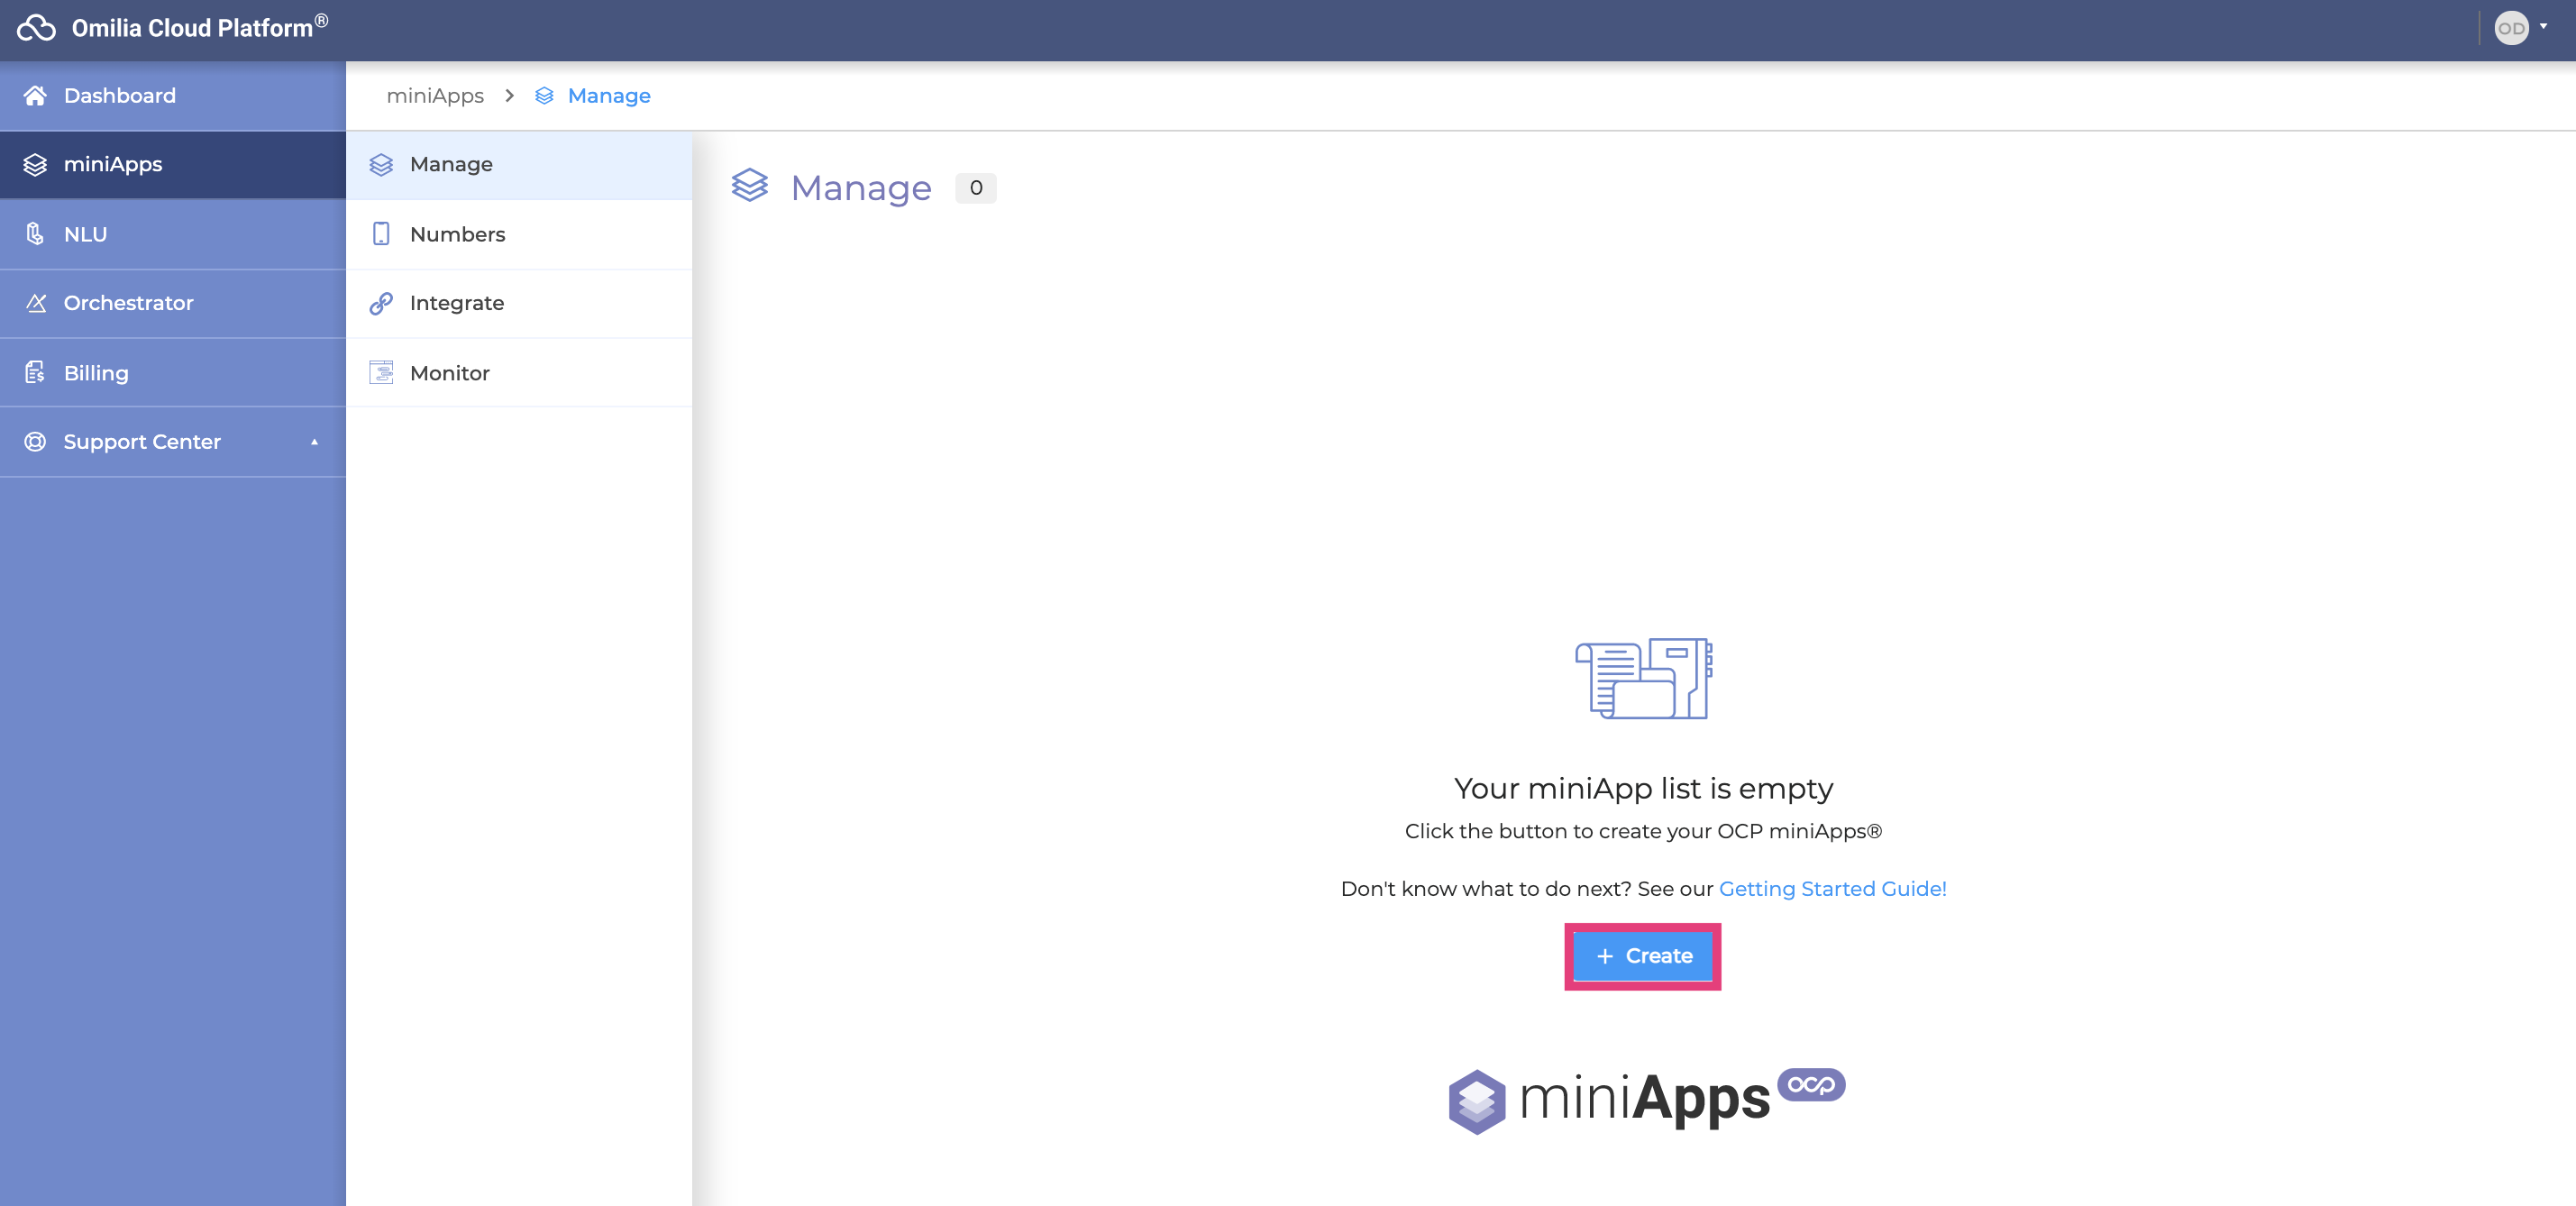The image size is (2576, 1206).
Task: Click the large Manage heading icon
Action: point(750,186)
